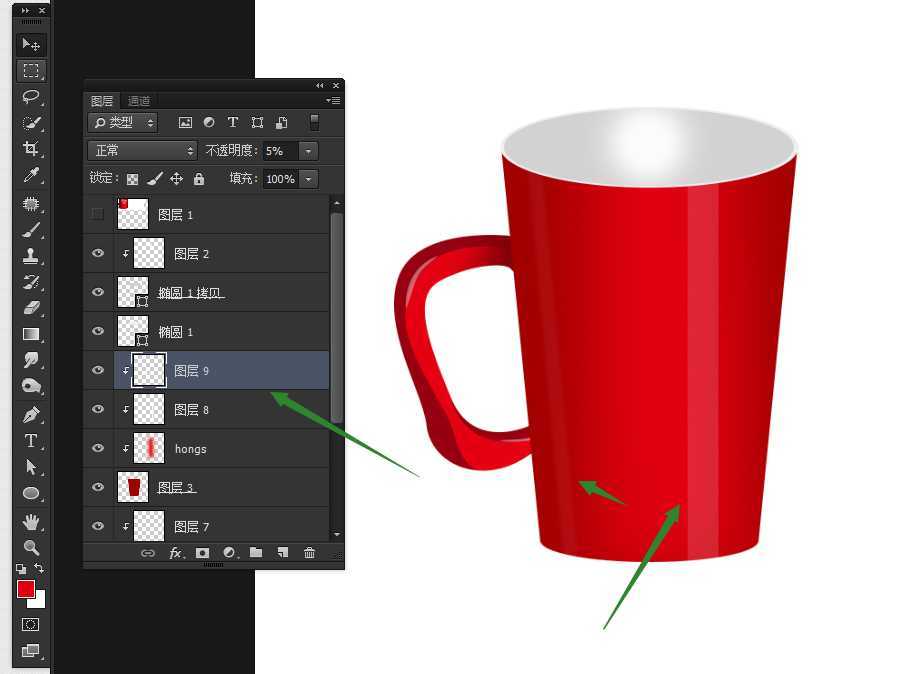Open the fx layer style menu
912x674 pixels.
pos(175,553)
